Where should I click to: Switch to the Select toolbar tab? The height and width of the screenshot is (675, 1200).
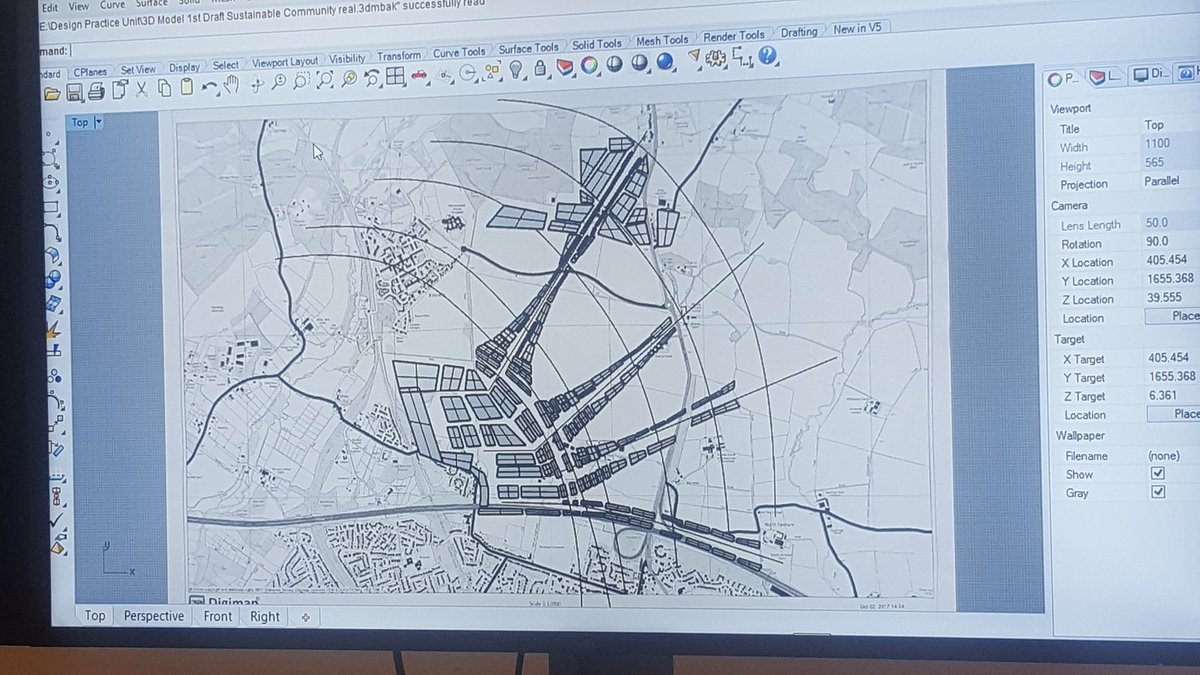pyautogui.click(x=225, y=66)
